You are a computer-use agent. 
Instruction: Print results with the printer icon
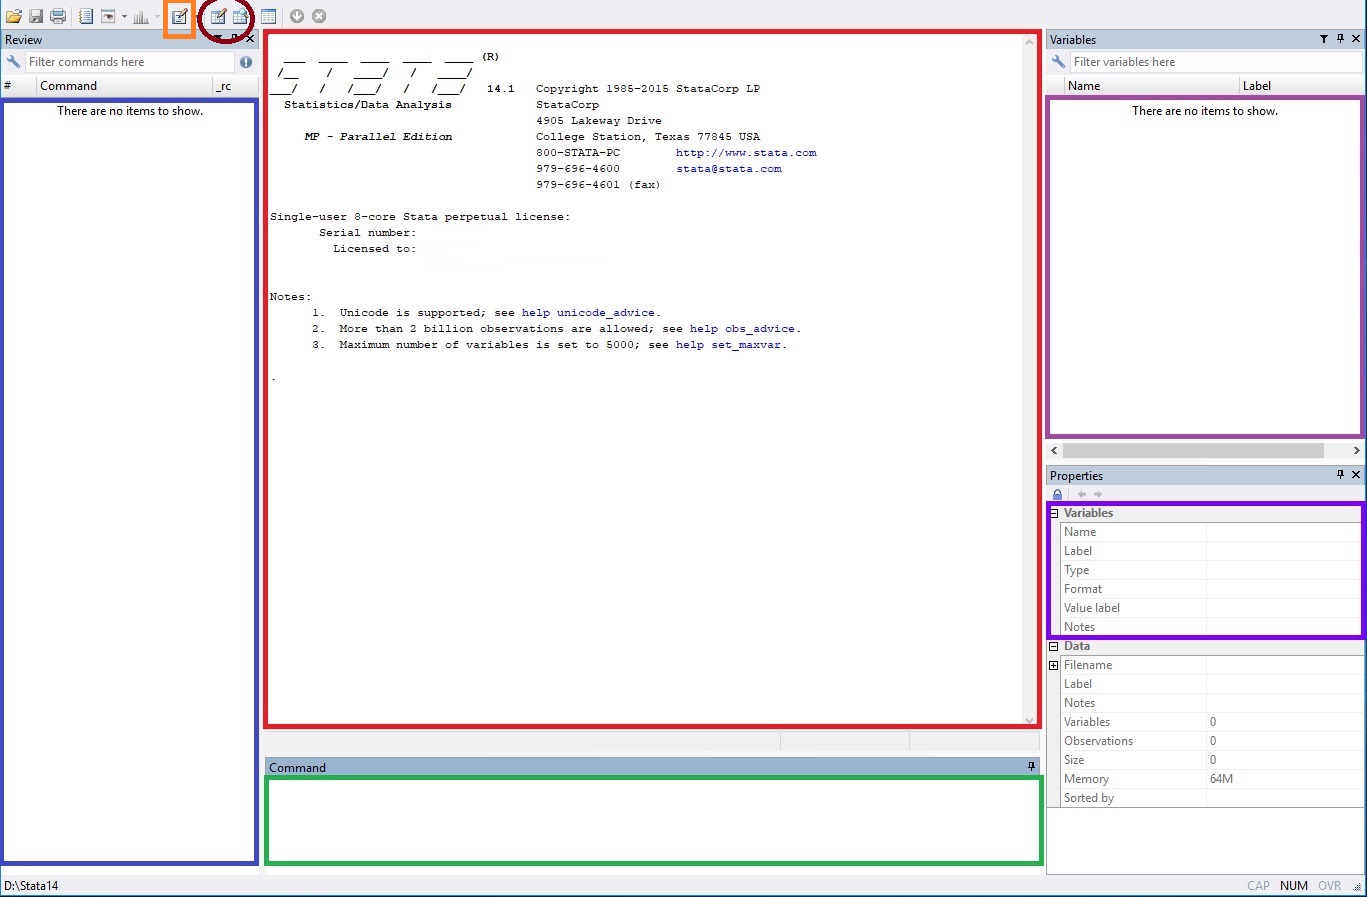(x=58, y=16)
